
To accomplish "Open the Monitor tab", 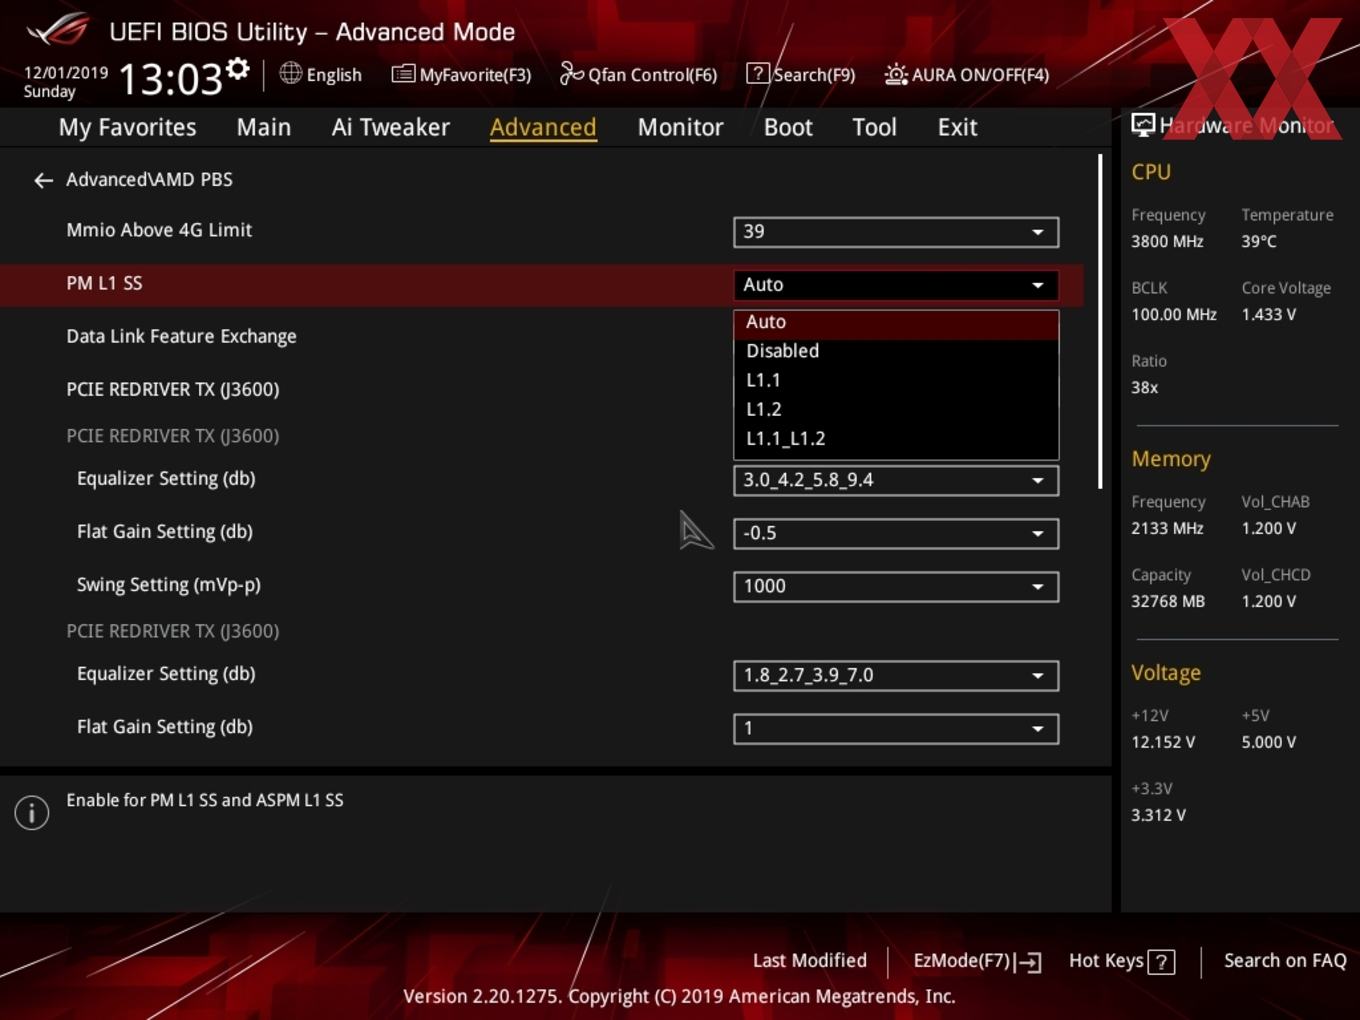I will pyautogui.click(x=680, y=127).
